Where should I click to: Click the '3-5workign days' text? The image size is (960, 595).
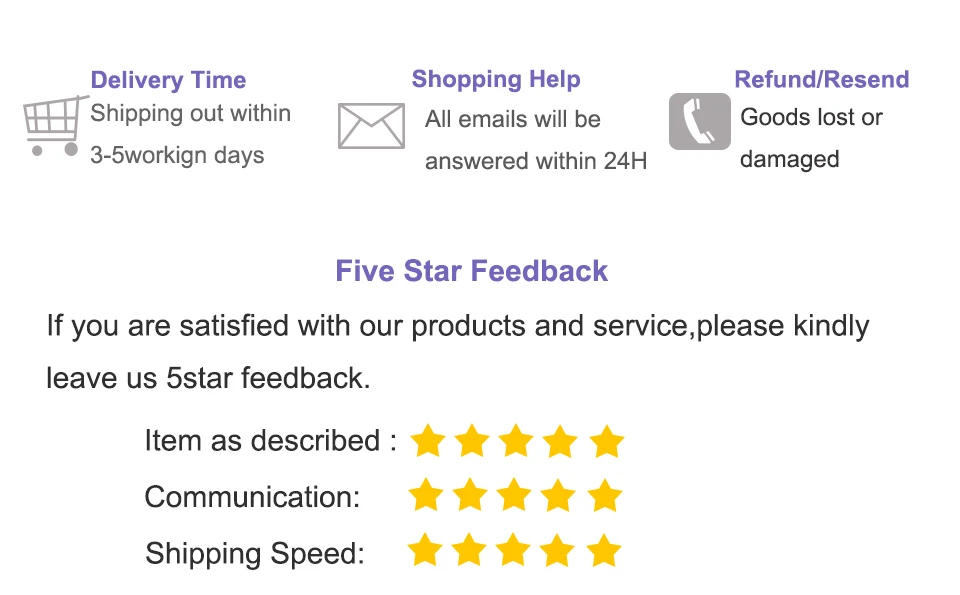click(178, 155)
